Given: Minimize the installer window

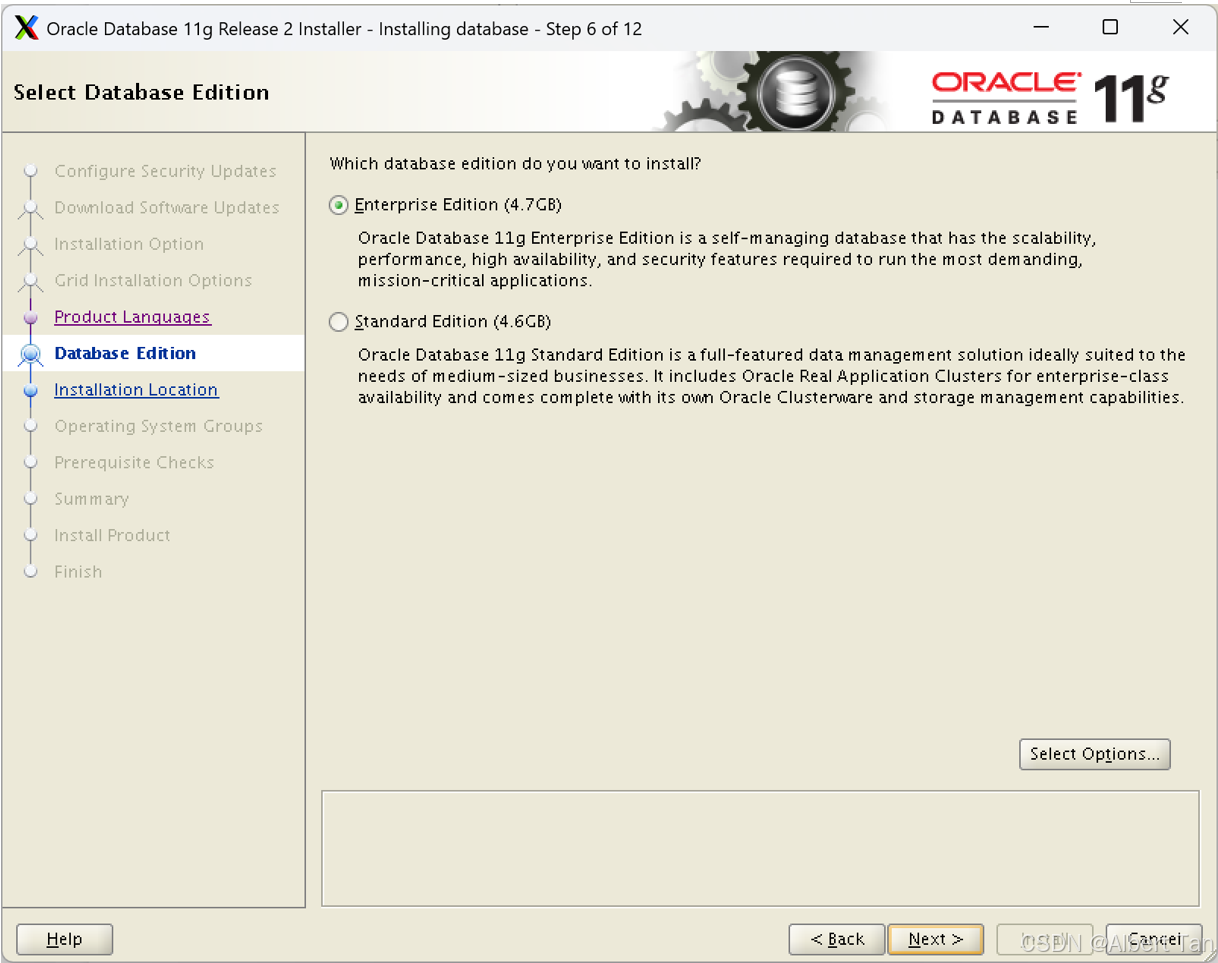Looking at the screenshot, I should [x=1039, y=28].
